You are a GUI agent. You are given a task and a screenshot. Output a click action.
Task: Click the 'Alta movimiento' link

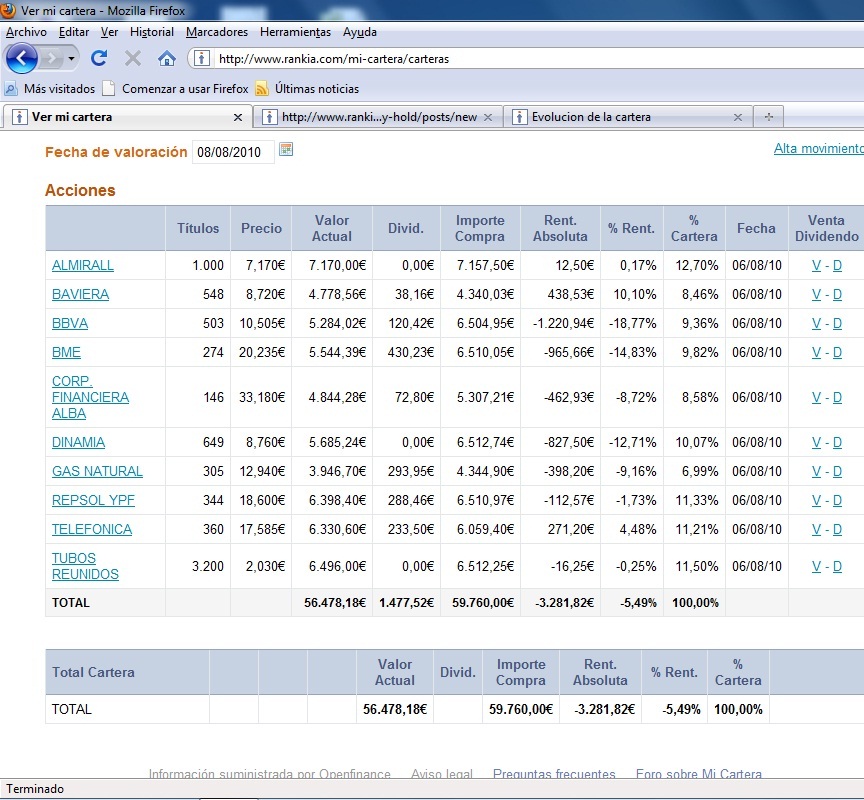[818, 148]
